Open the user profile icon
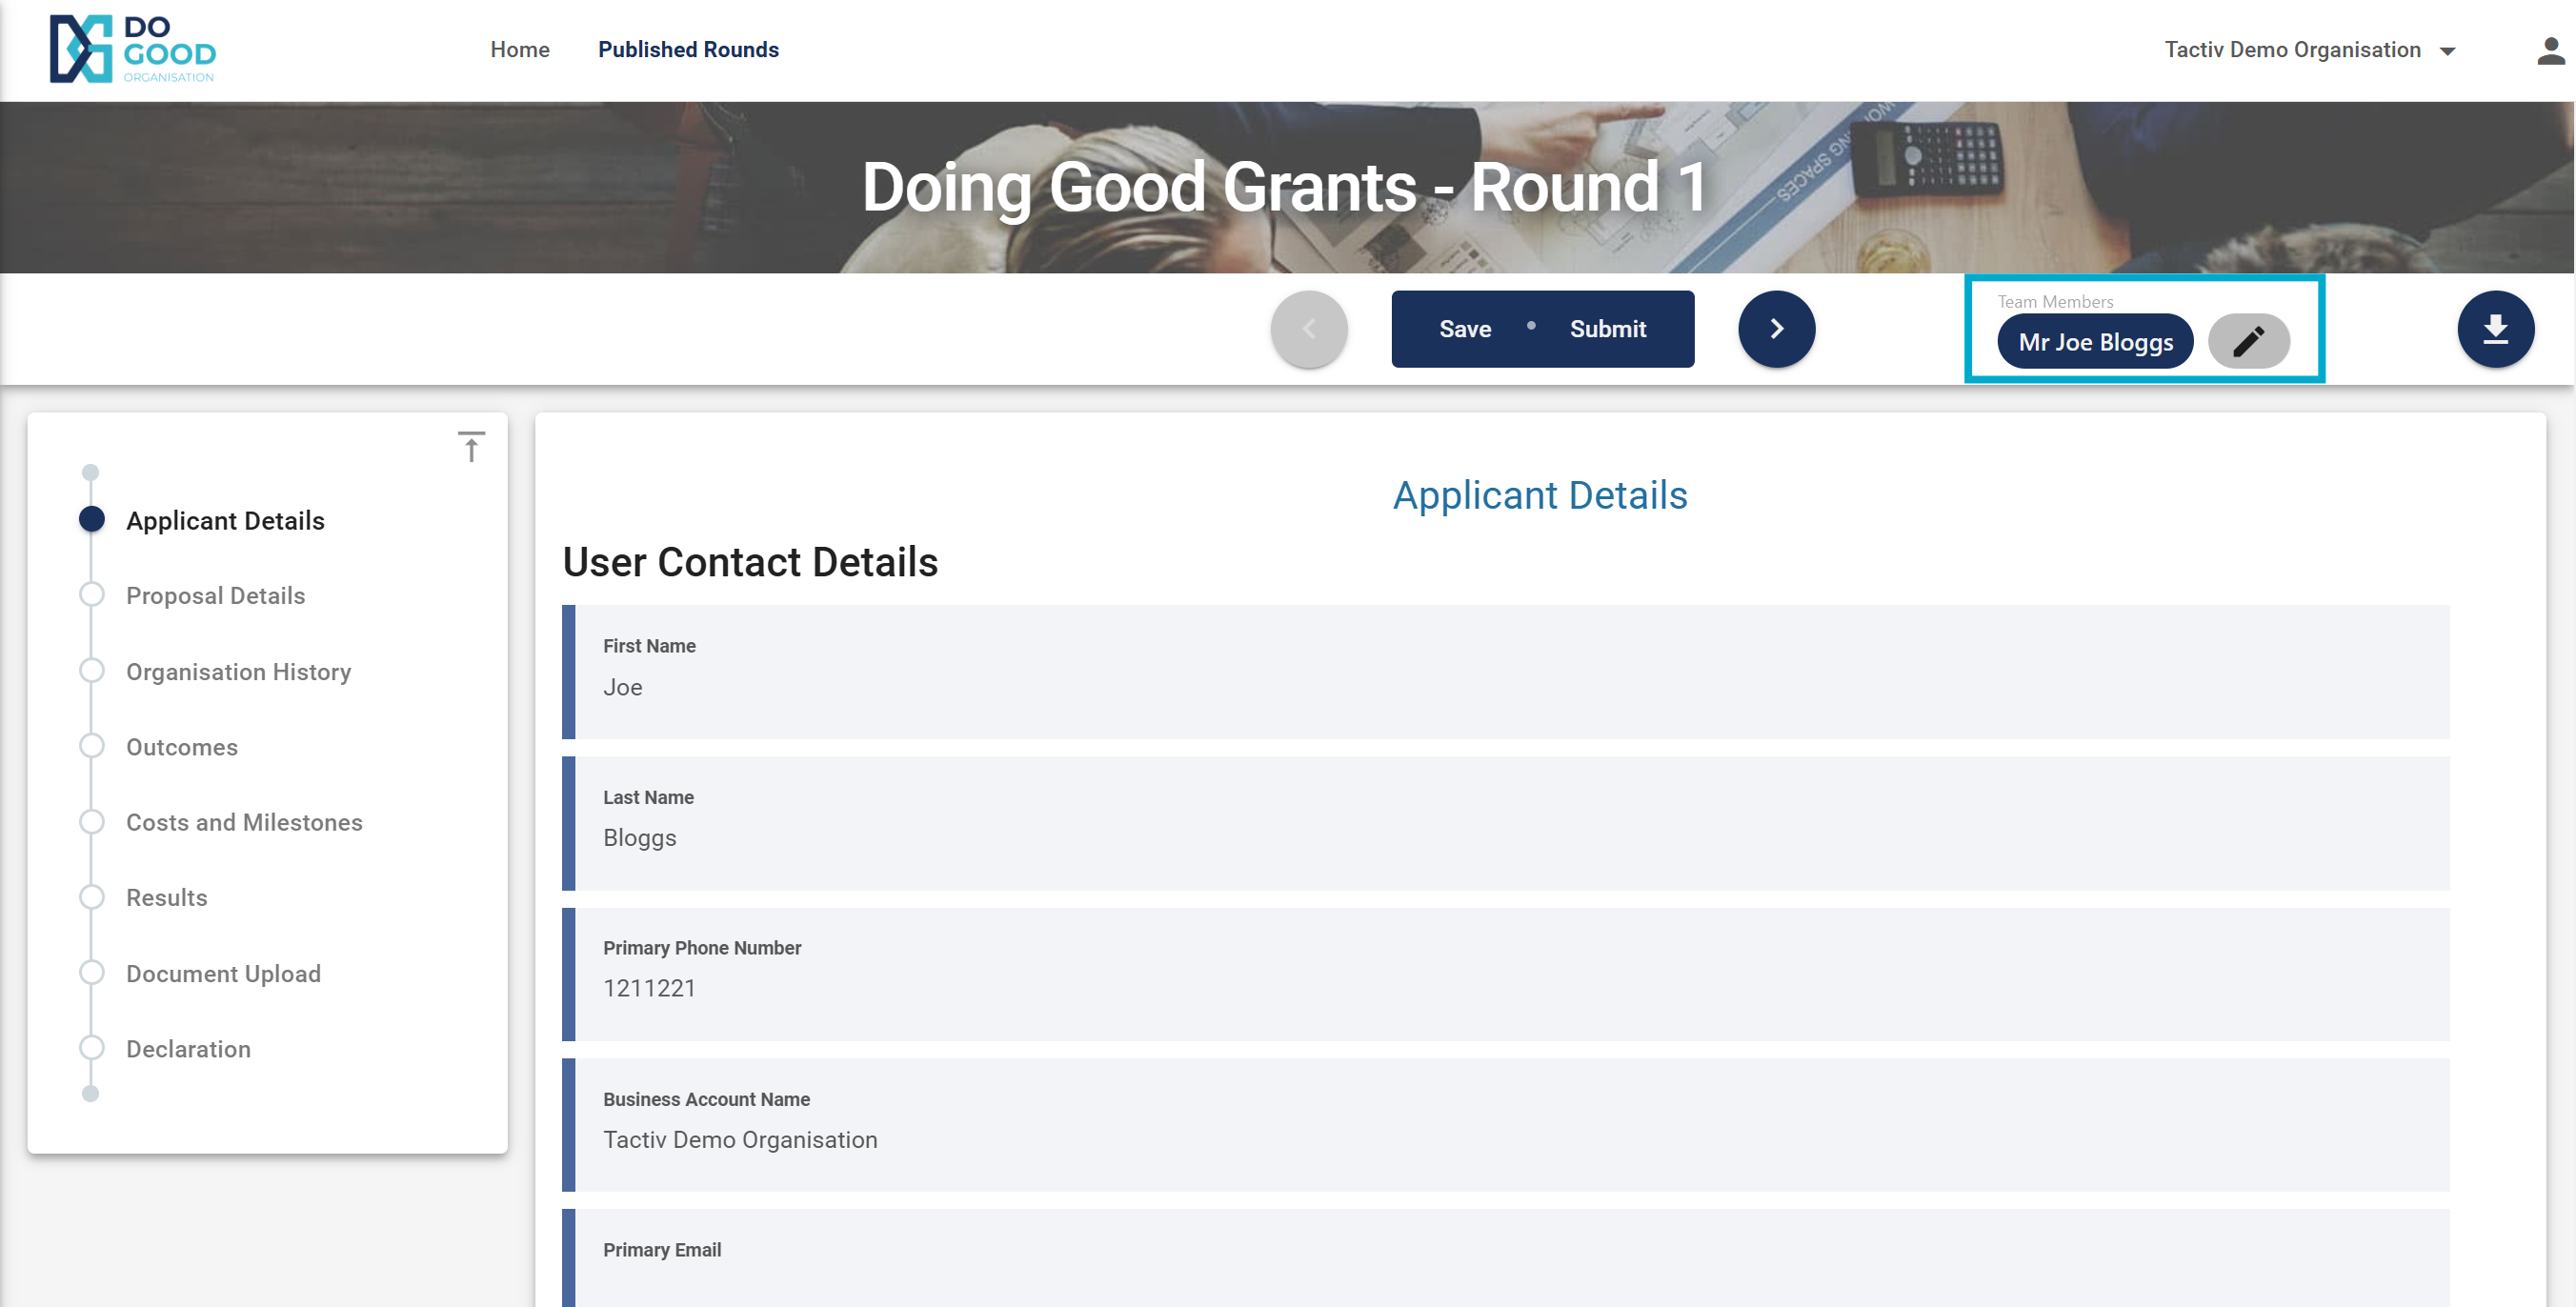Viewport: 2576px width, 1307px height. [x=2550, y=51]
